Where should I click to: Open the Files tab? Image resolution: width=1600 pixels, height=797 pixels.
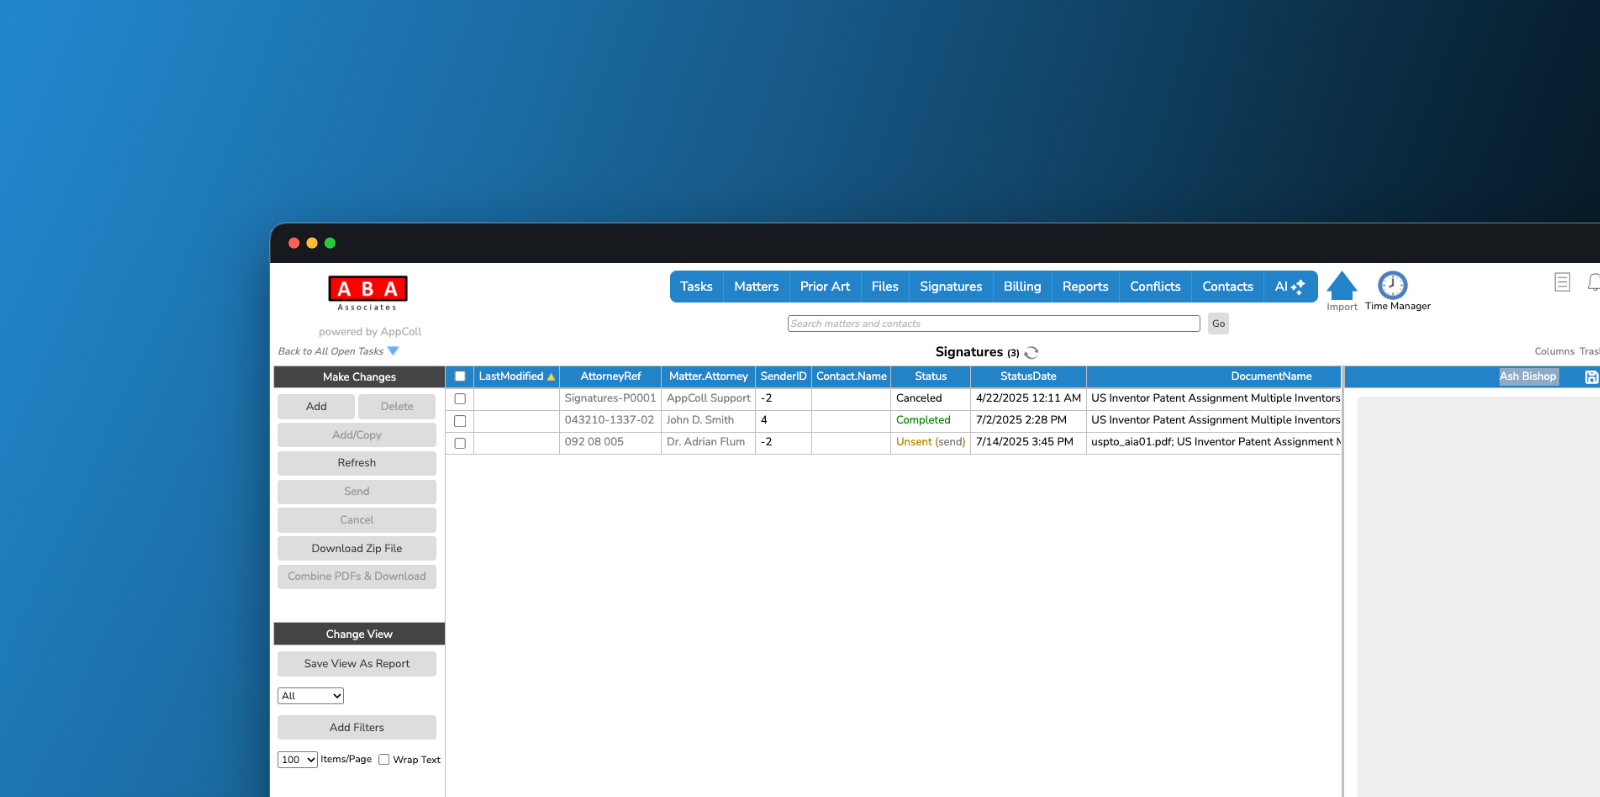pyautogui.click(x=885, y=287)
